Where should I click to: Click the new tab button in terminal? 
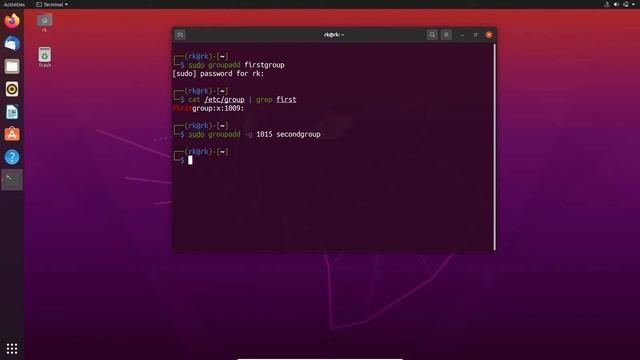tap(180, 35)
